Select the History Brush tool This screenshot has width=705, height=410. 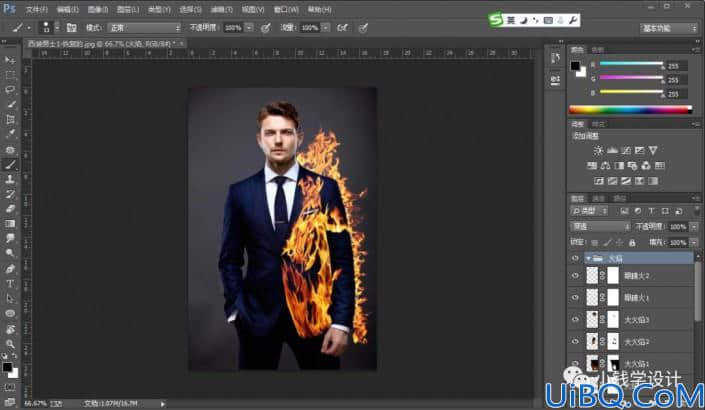coord(10,194)
